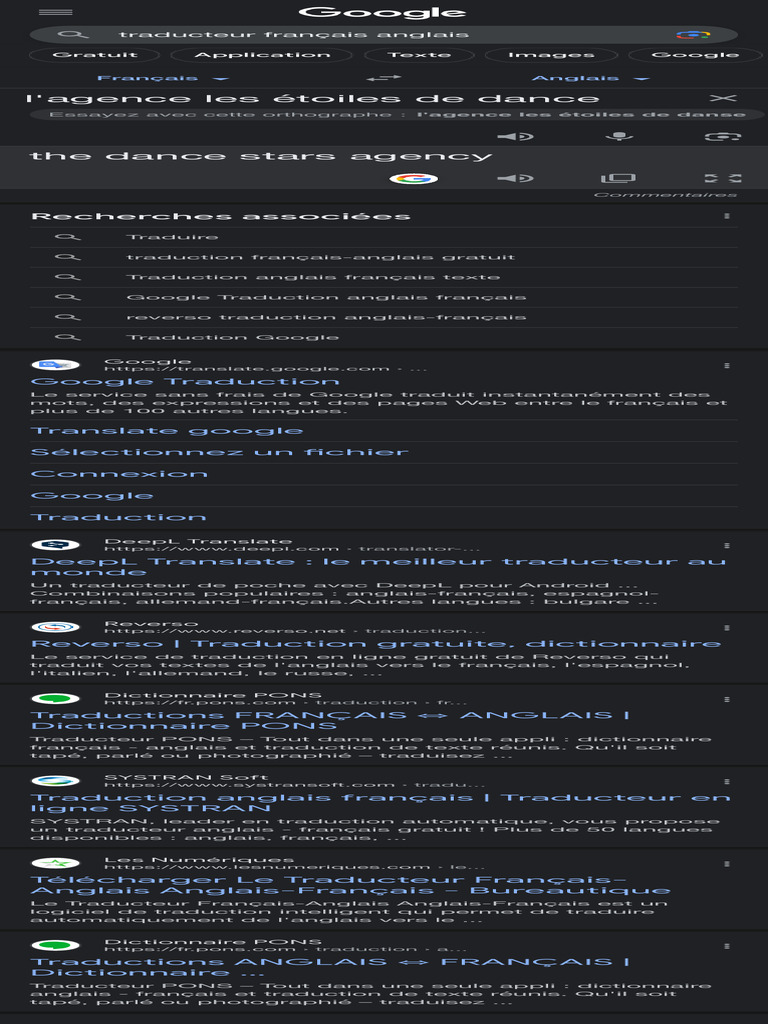Search related query Traduction Google

click(384, 338)
